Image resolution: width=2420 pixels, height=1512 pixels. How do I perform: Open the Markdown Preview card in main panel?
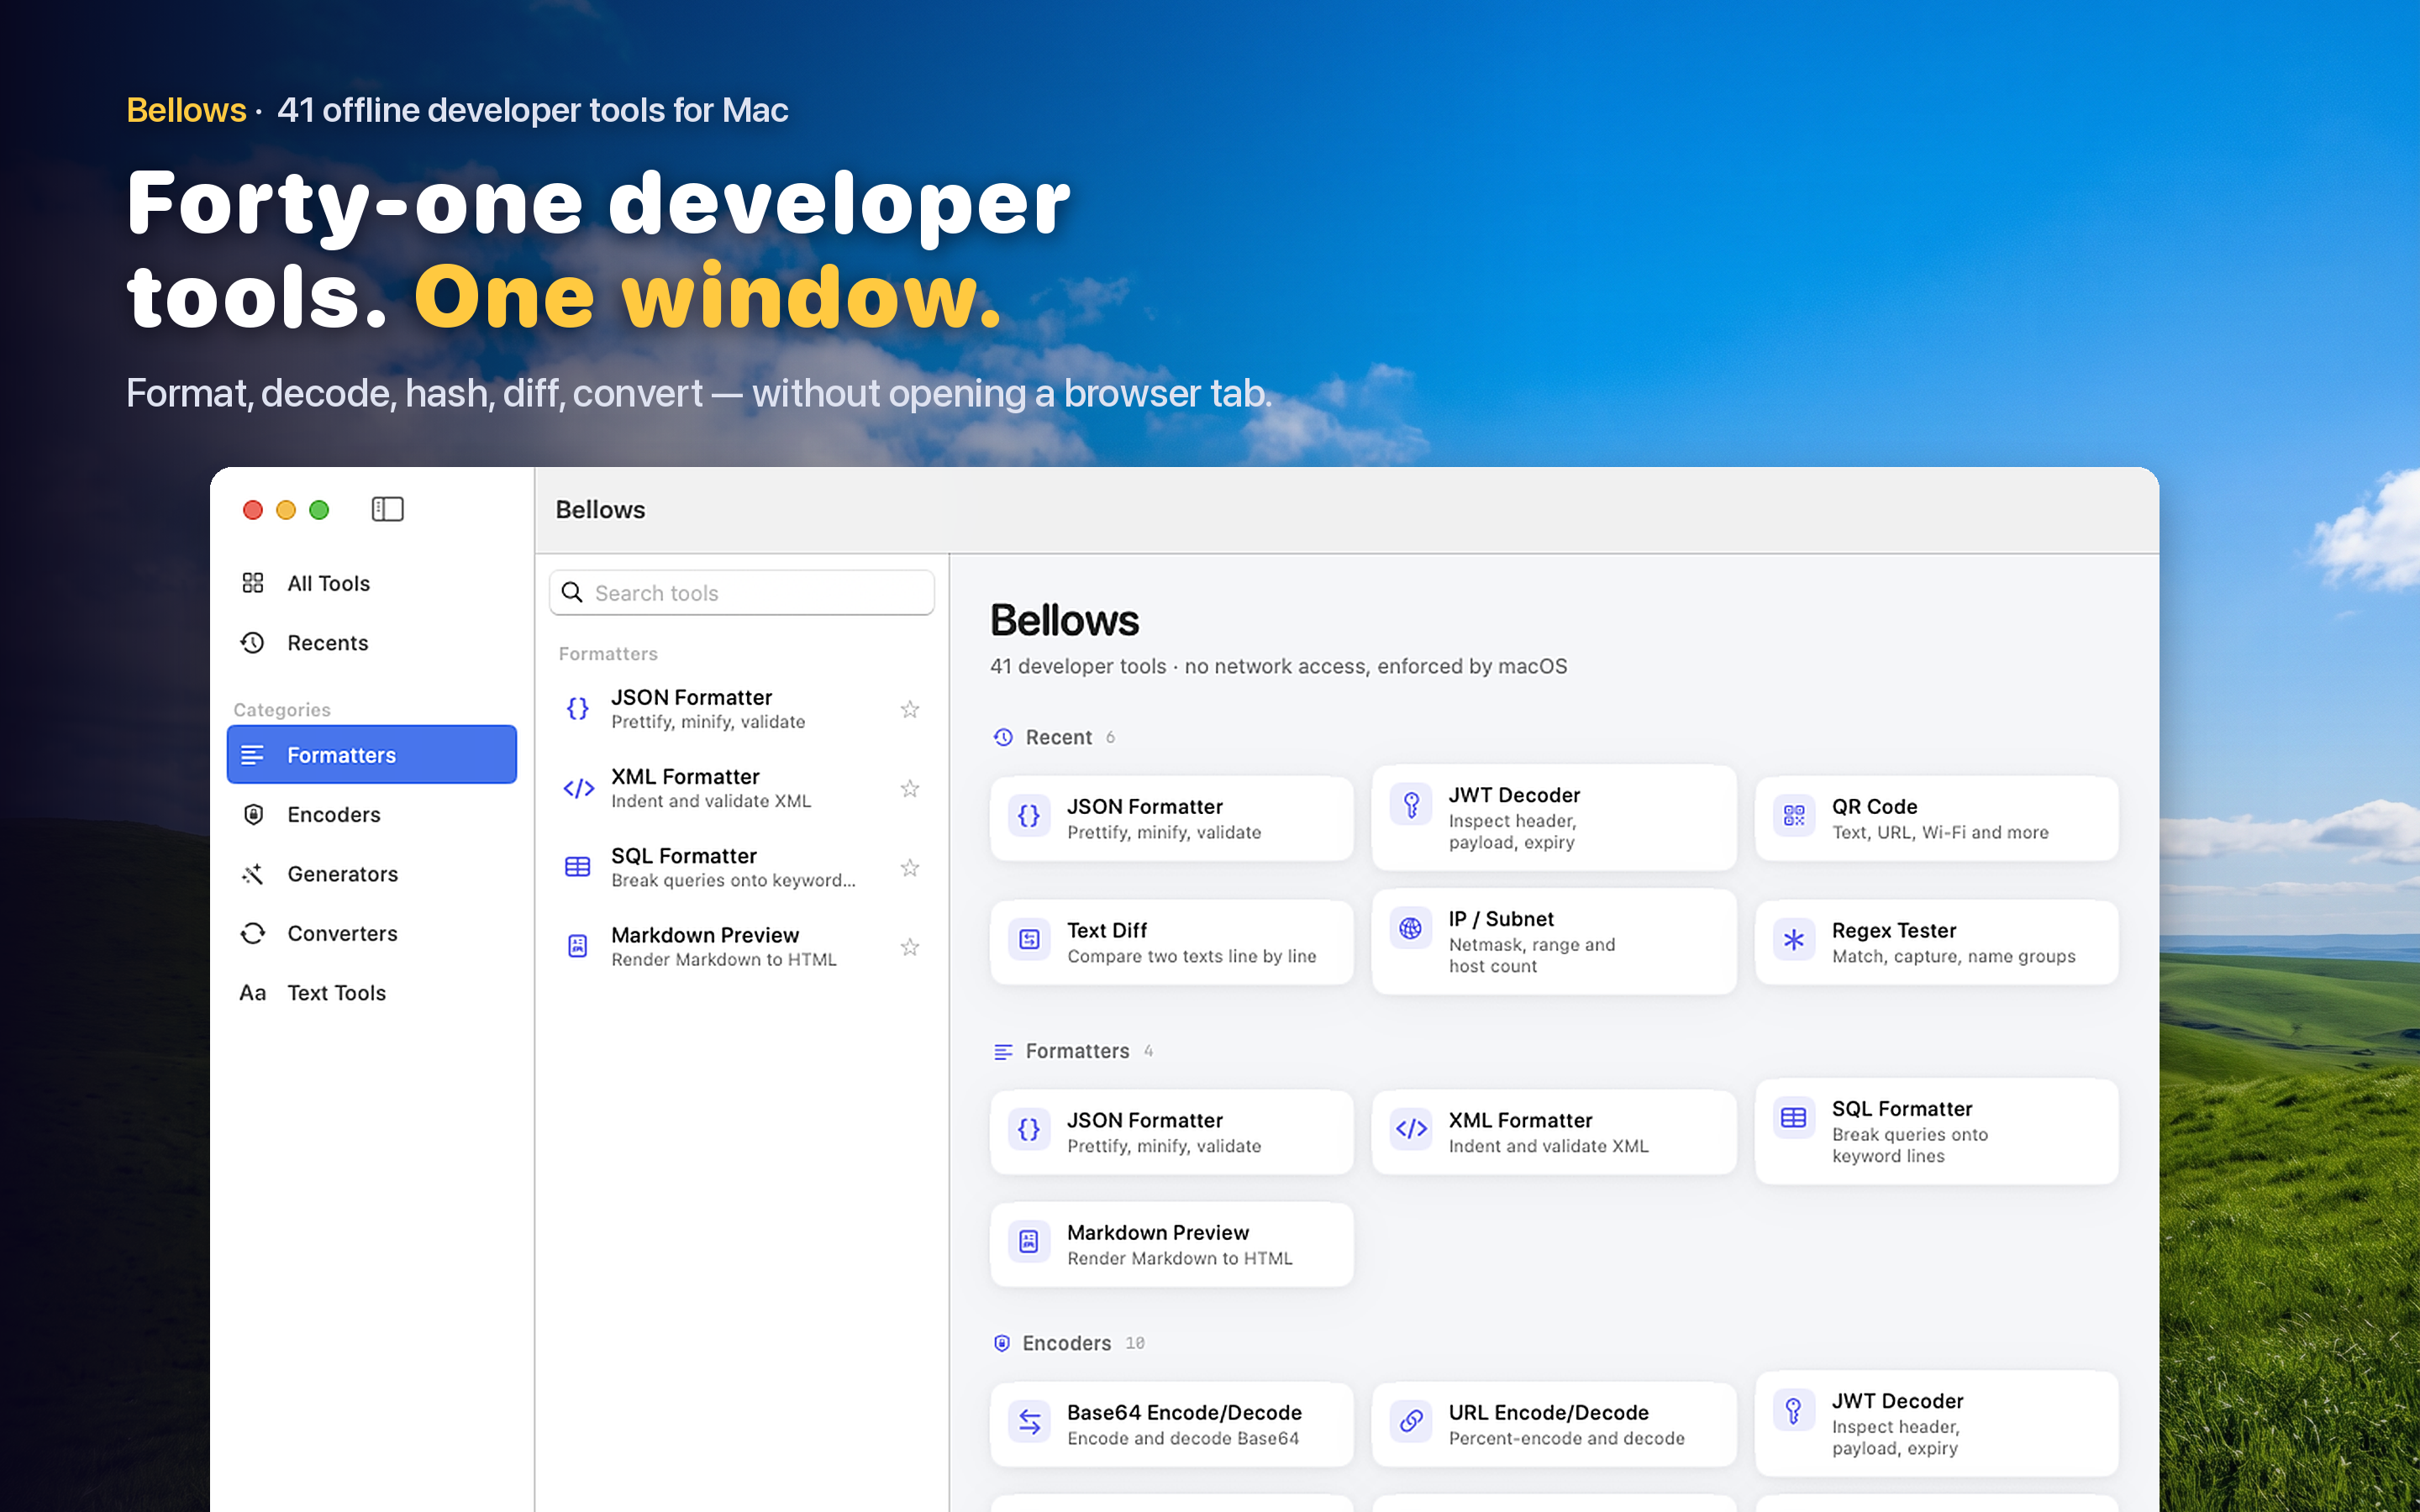tap(1172, 1244)
